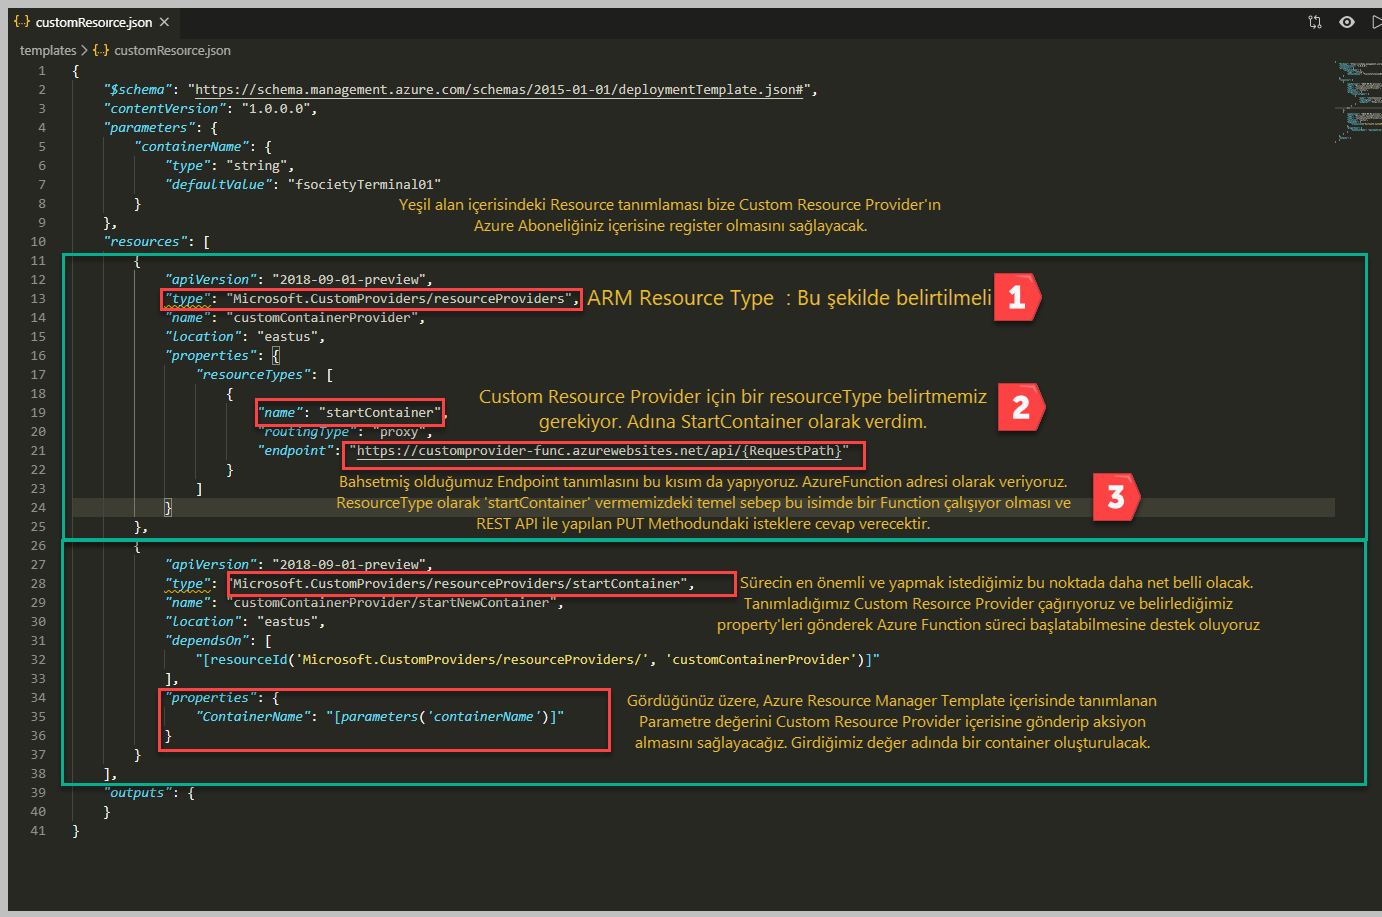1382x917 pixels.
Task: Open the customResource.json breadcrumb item
Action: [x=172, y=50]
